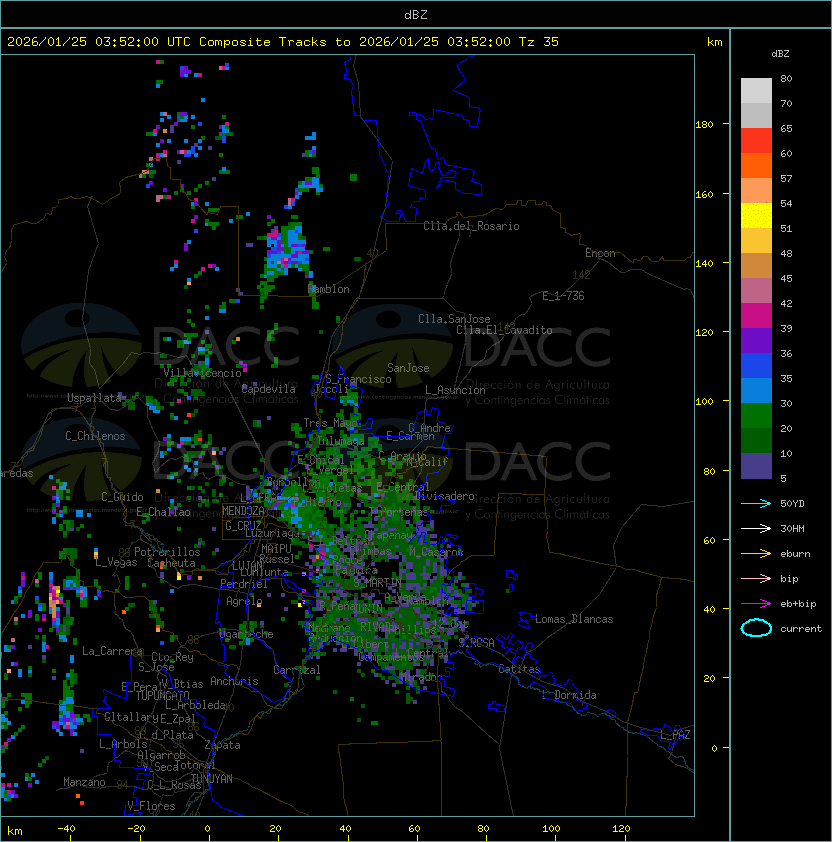832x842 pixels.
Task: Pick the bright yellow 51-54 dBZ band
Action: click(x=756, y=216)
